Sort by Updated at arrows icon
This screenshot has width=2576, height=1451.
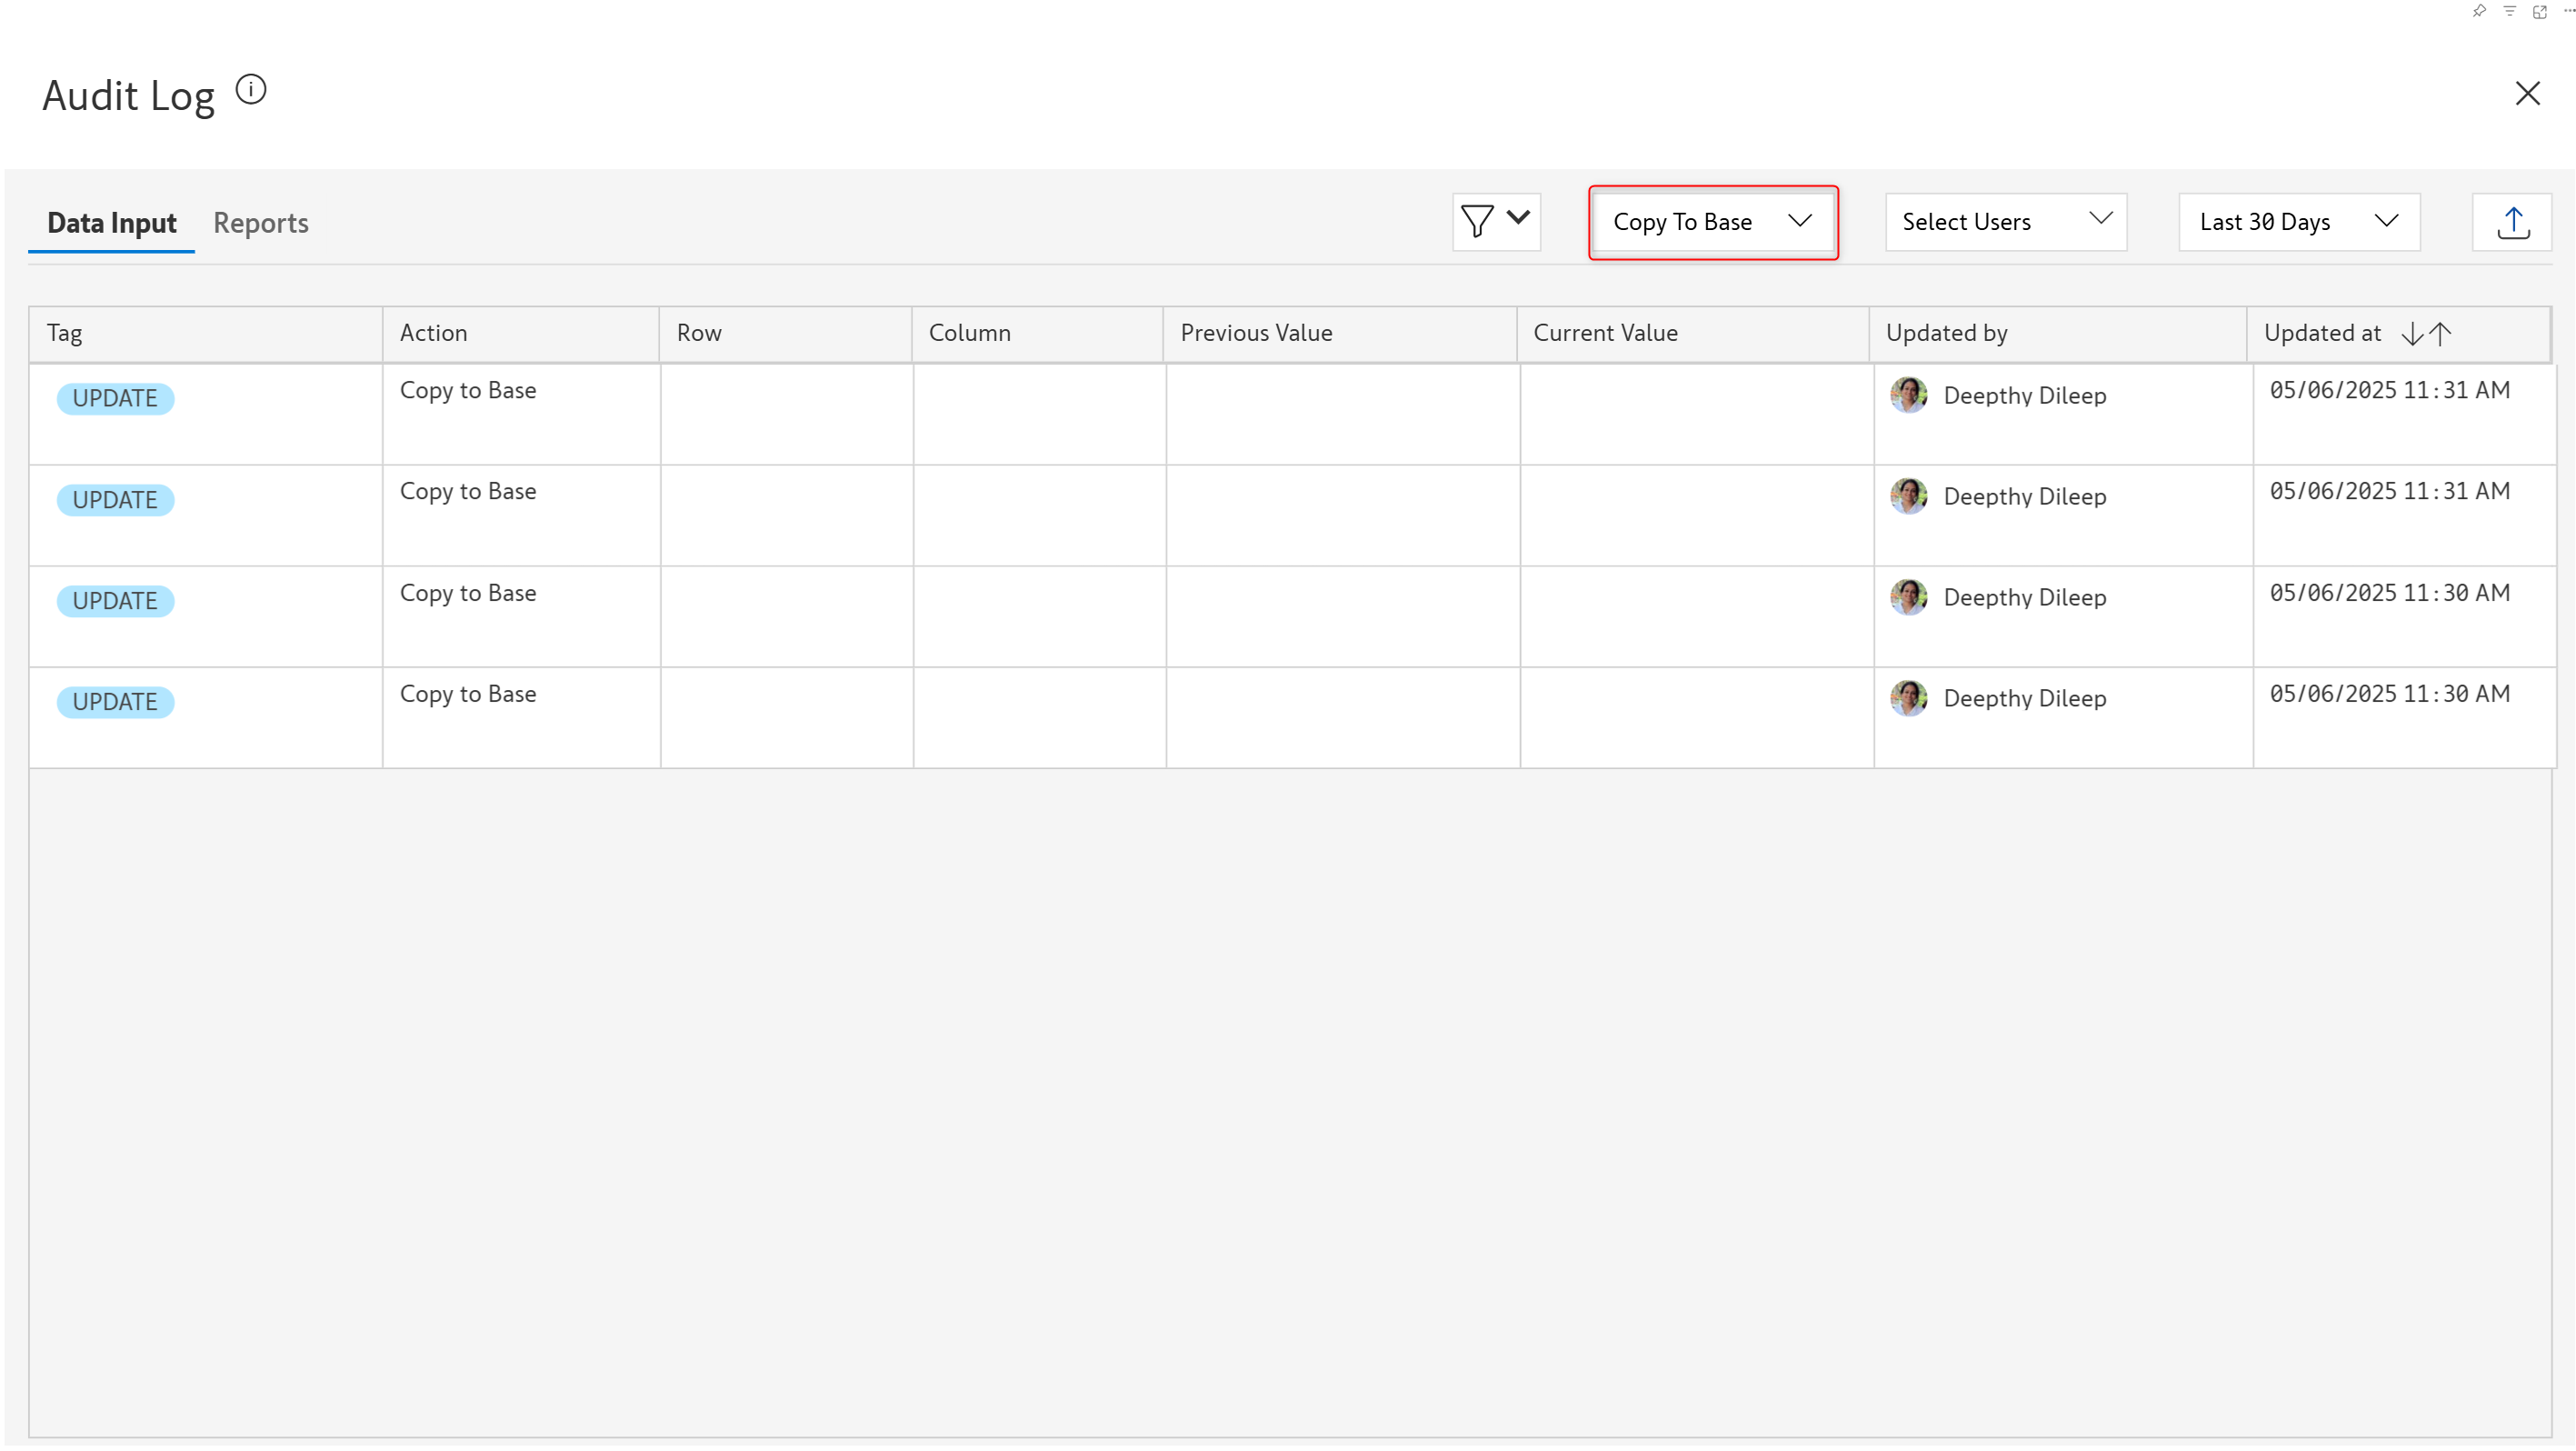point(2427,333)
